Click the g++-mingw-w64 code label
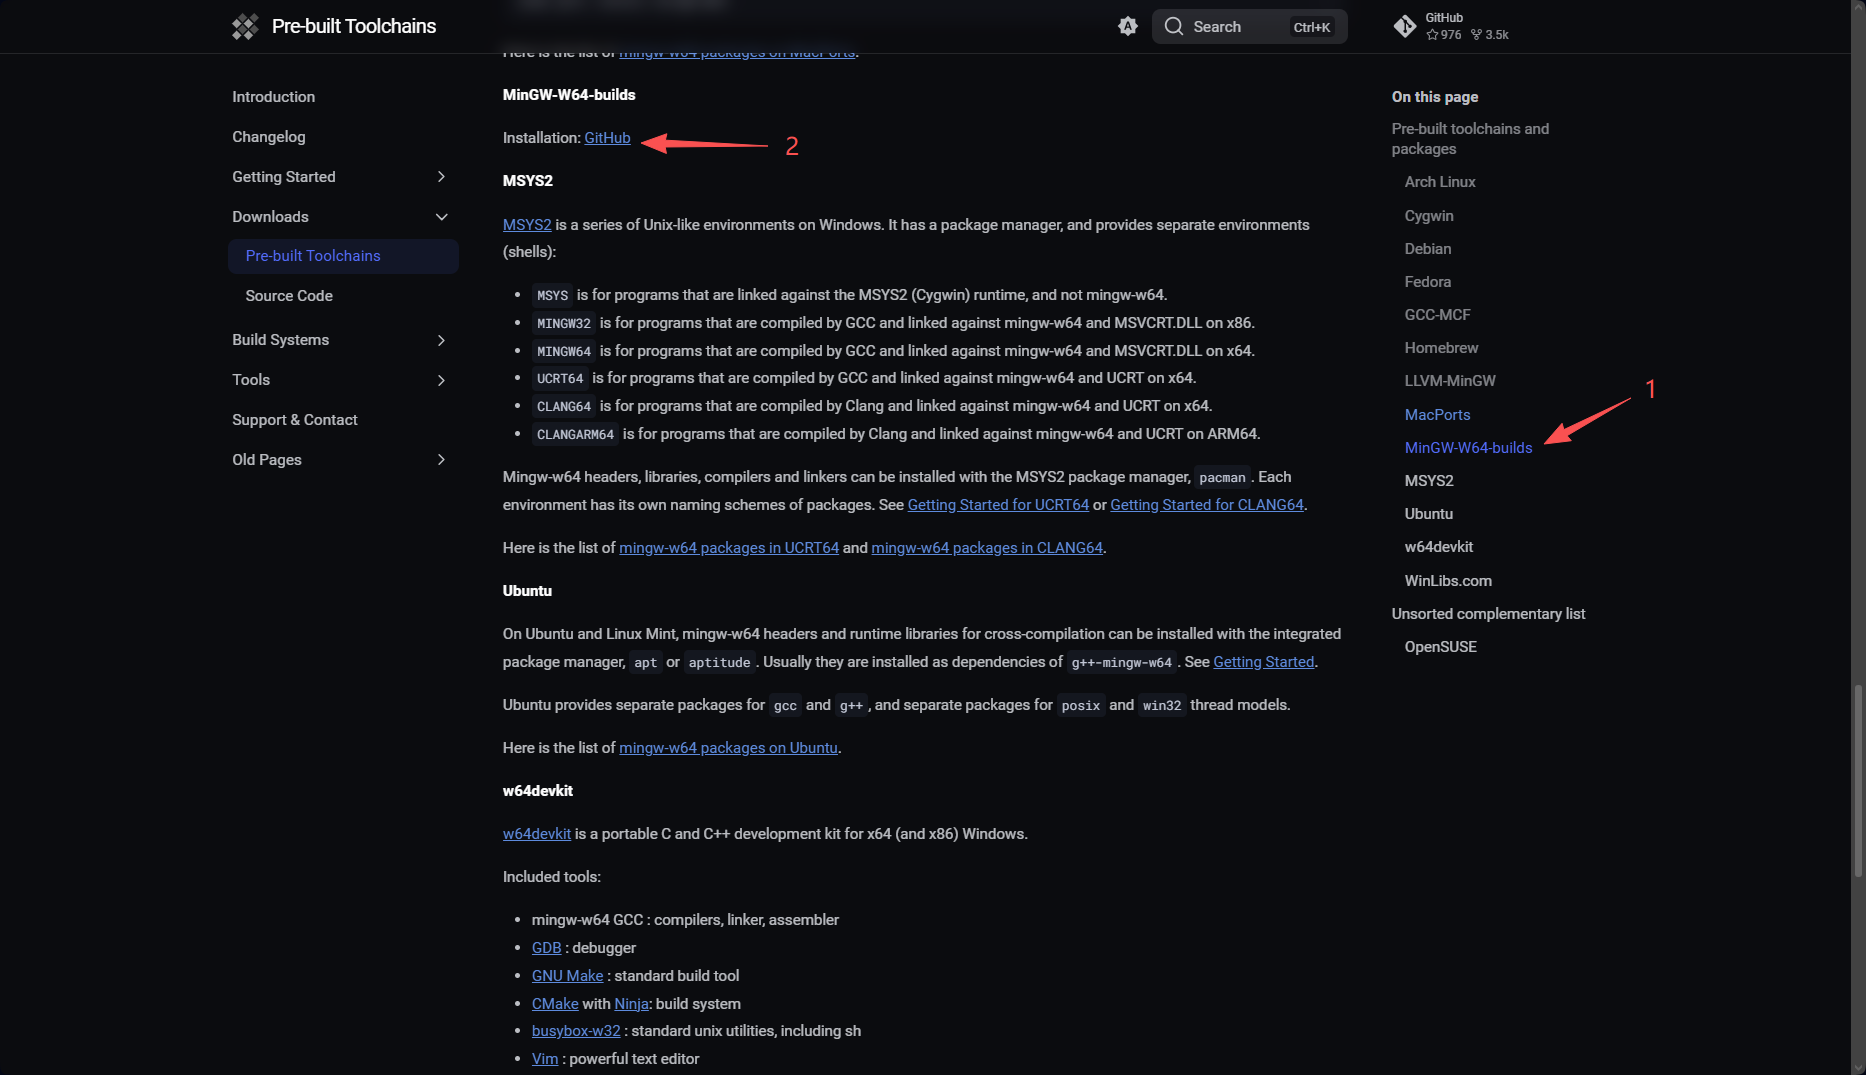This screenshot has width=1866, height=1075. 1121,663
